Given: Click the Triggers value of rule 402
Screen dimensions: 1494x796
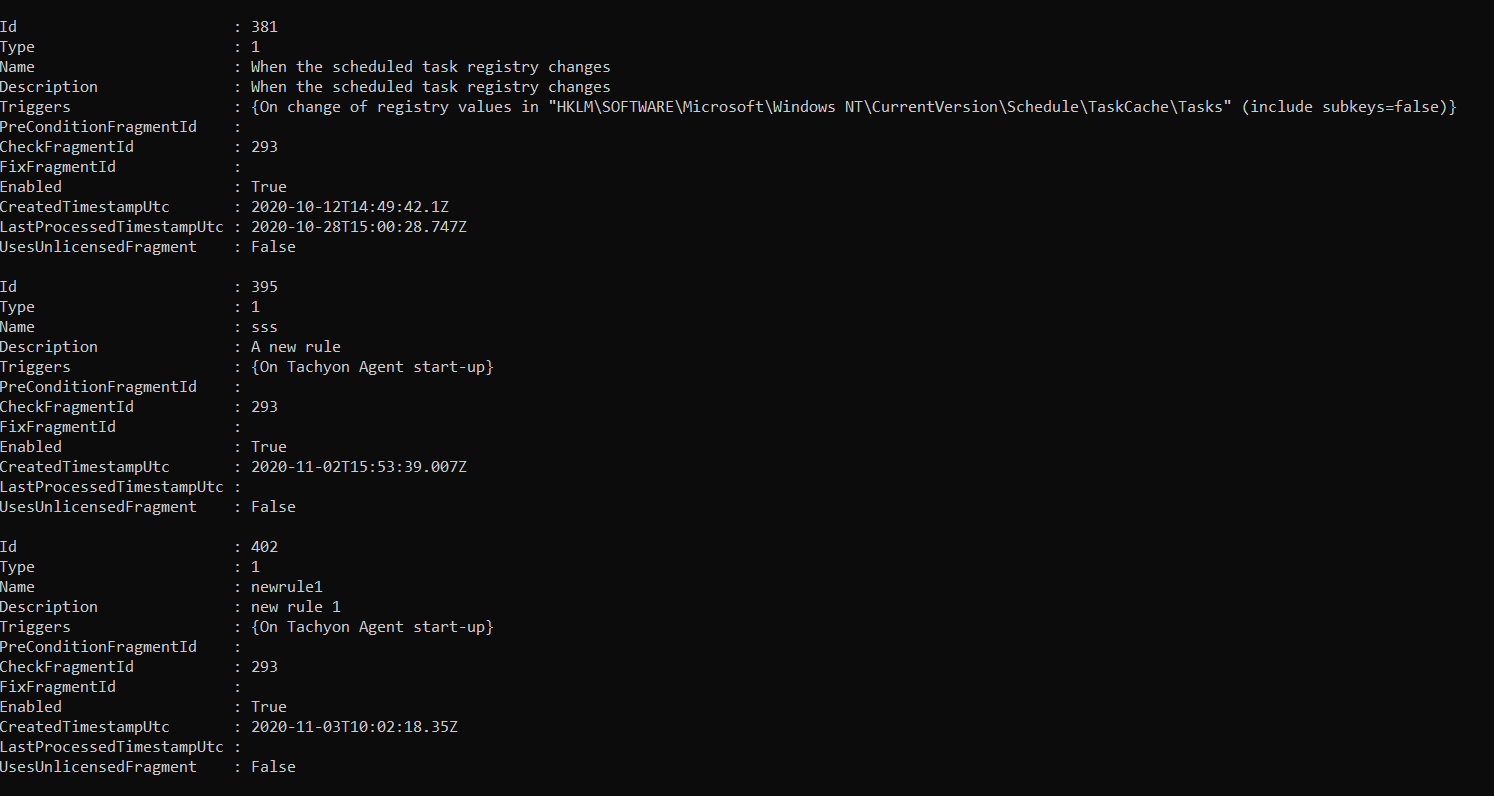Looking at the screenshot, I should (x=372, y=627).
